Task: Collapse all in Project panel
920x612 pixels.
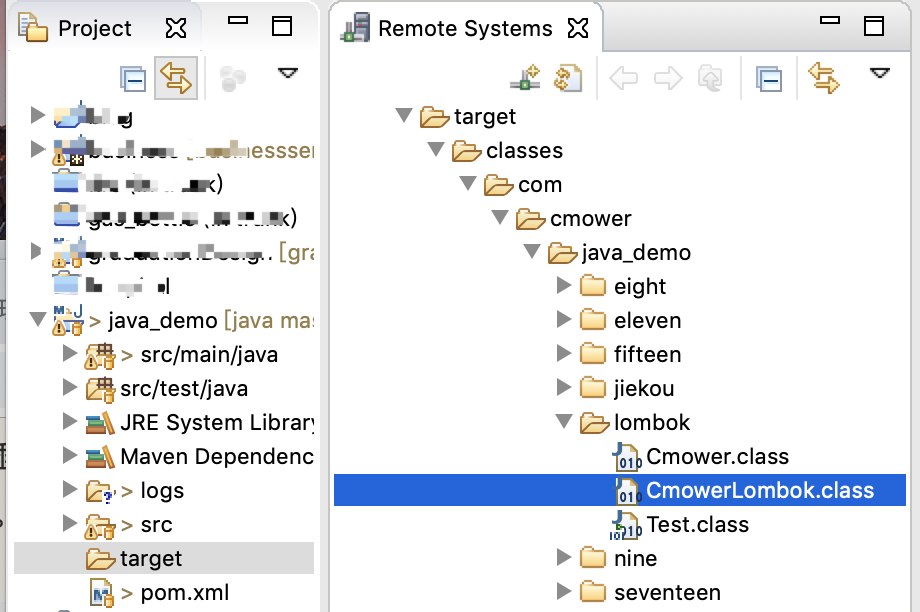Action: [133, 79]
